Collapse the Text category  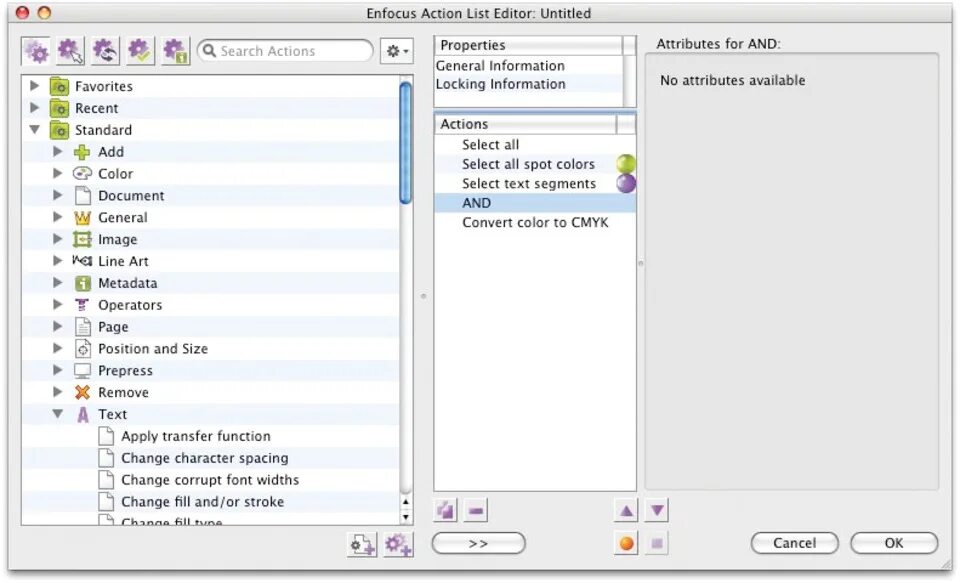tap(58, 414)
